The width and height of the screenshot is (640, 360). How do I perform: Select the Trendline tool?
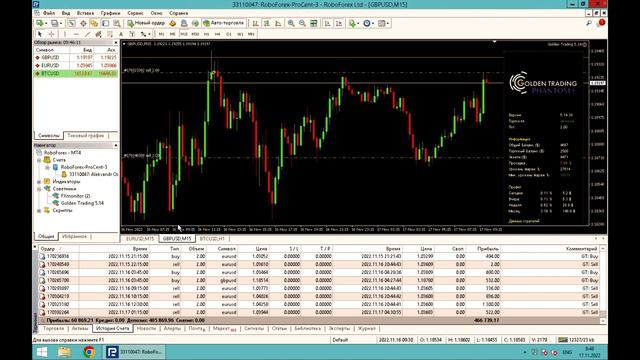(87, 34)
